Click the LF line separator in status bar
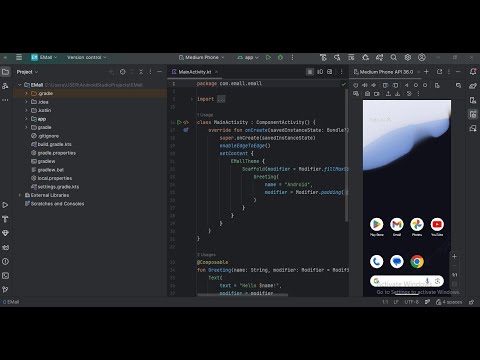This screenshot has height=360, width=480. (396, 302)
